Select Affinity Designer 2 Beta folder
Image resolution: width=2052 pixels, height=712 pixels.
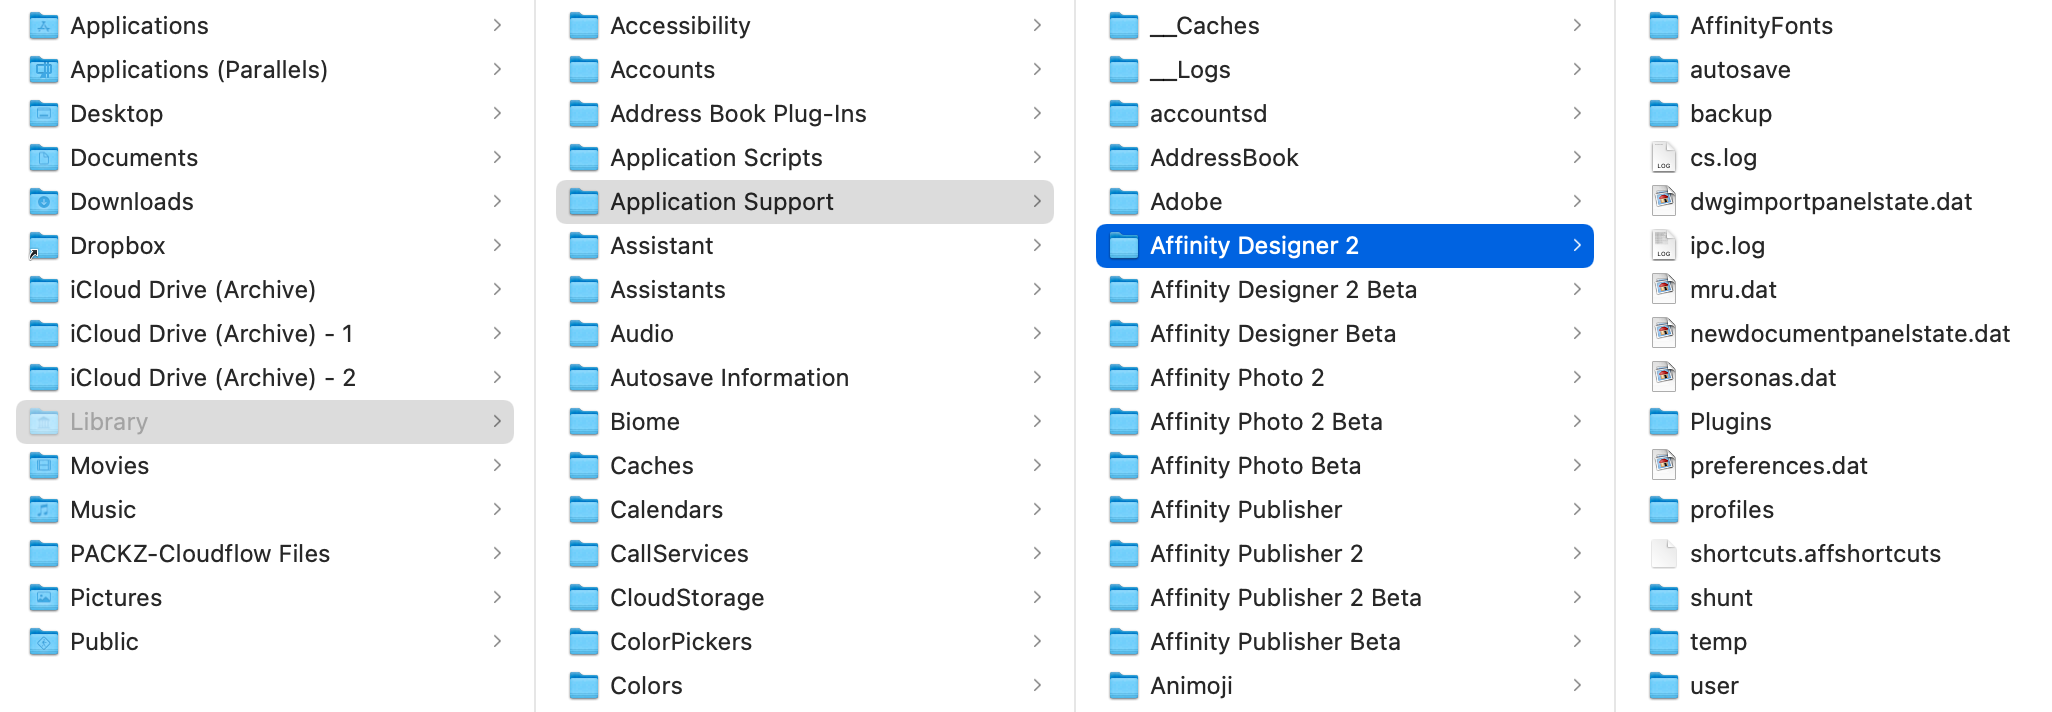tap(1345, 290)
